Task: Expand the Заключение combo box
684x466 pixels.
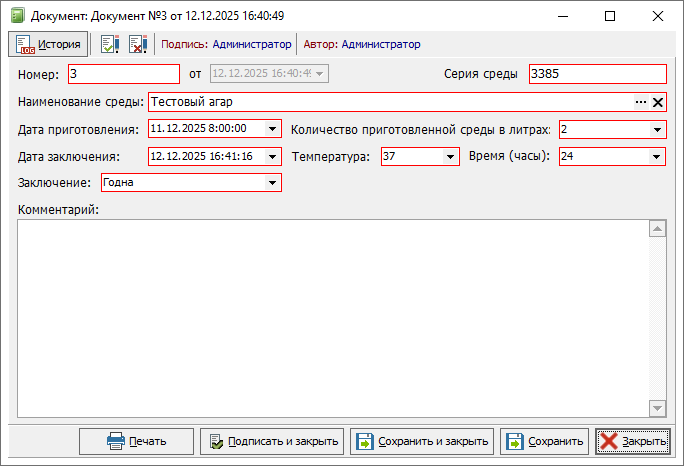Action: 272,183
